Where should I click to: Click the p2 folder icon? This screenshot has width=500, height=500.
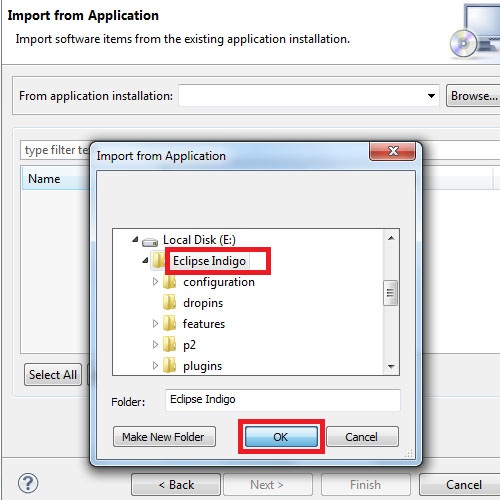(x=169, y=345)
